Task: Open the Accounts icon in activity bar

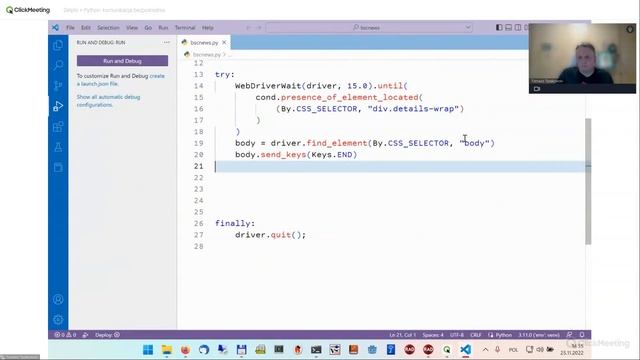Action: click(x=58, y=299)
